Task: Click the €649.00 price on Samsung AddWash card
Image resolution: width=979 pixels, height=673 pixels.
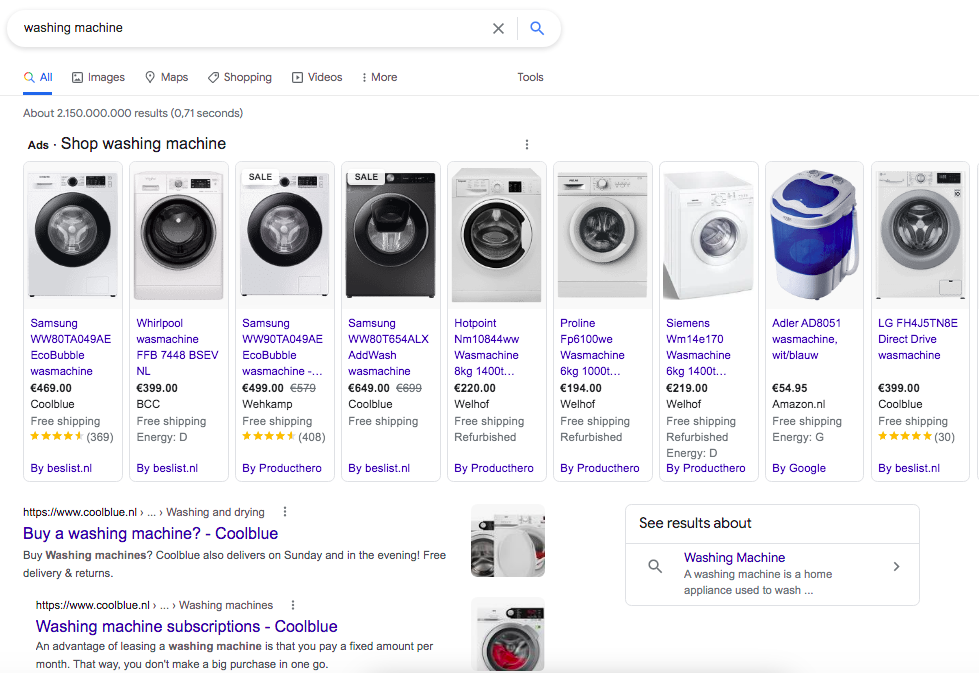Action: 368,388
